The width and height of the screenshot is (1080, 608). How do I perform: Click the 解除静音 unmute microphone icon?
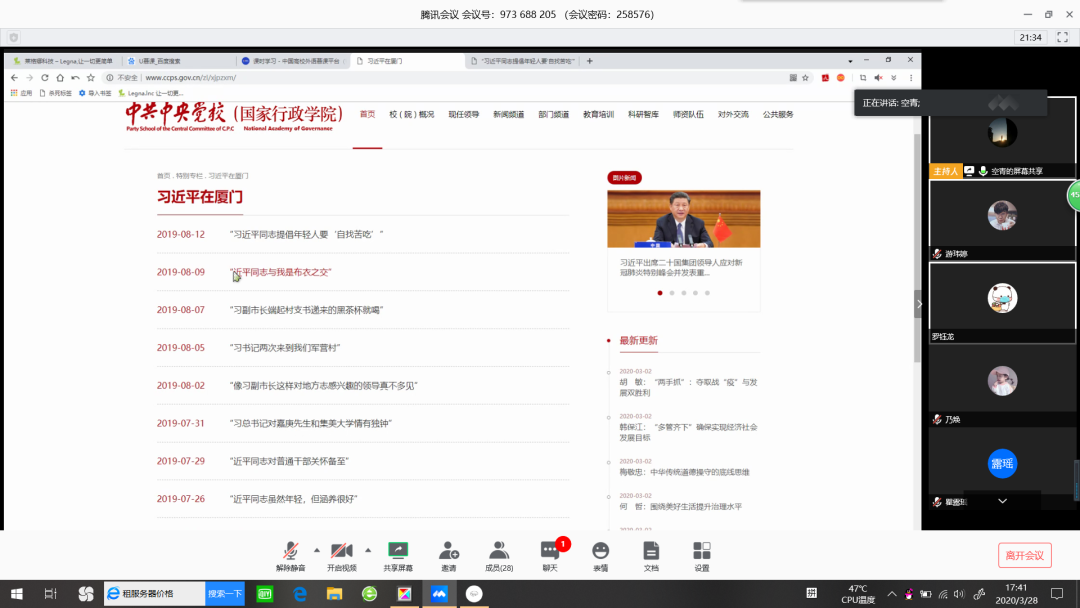coord(290,551)
